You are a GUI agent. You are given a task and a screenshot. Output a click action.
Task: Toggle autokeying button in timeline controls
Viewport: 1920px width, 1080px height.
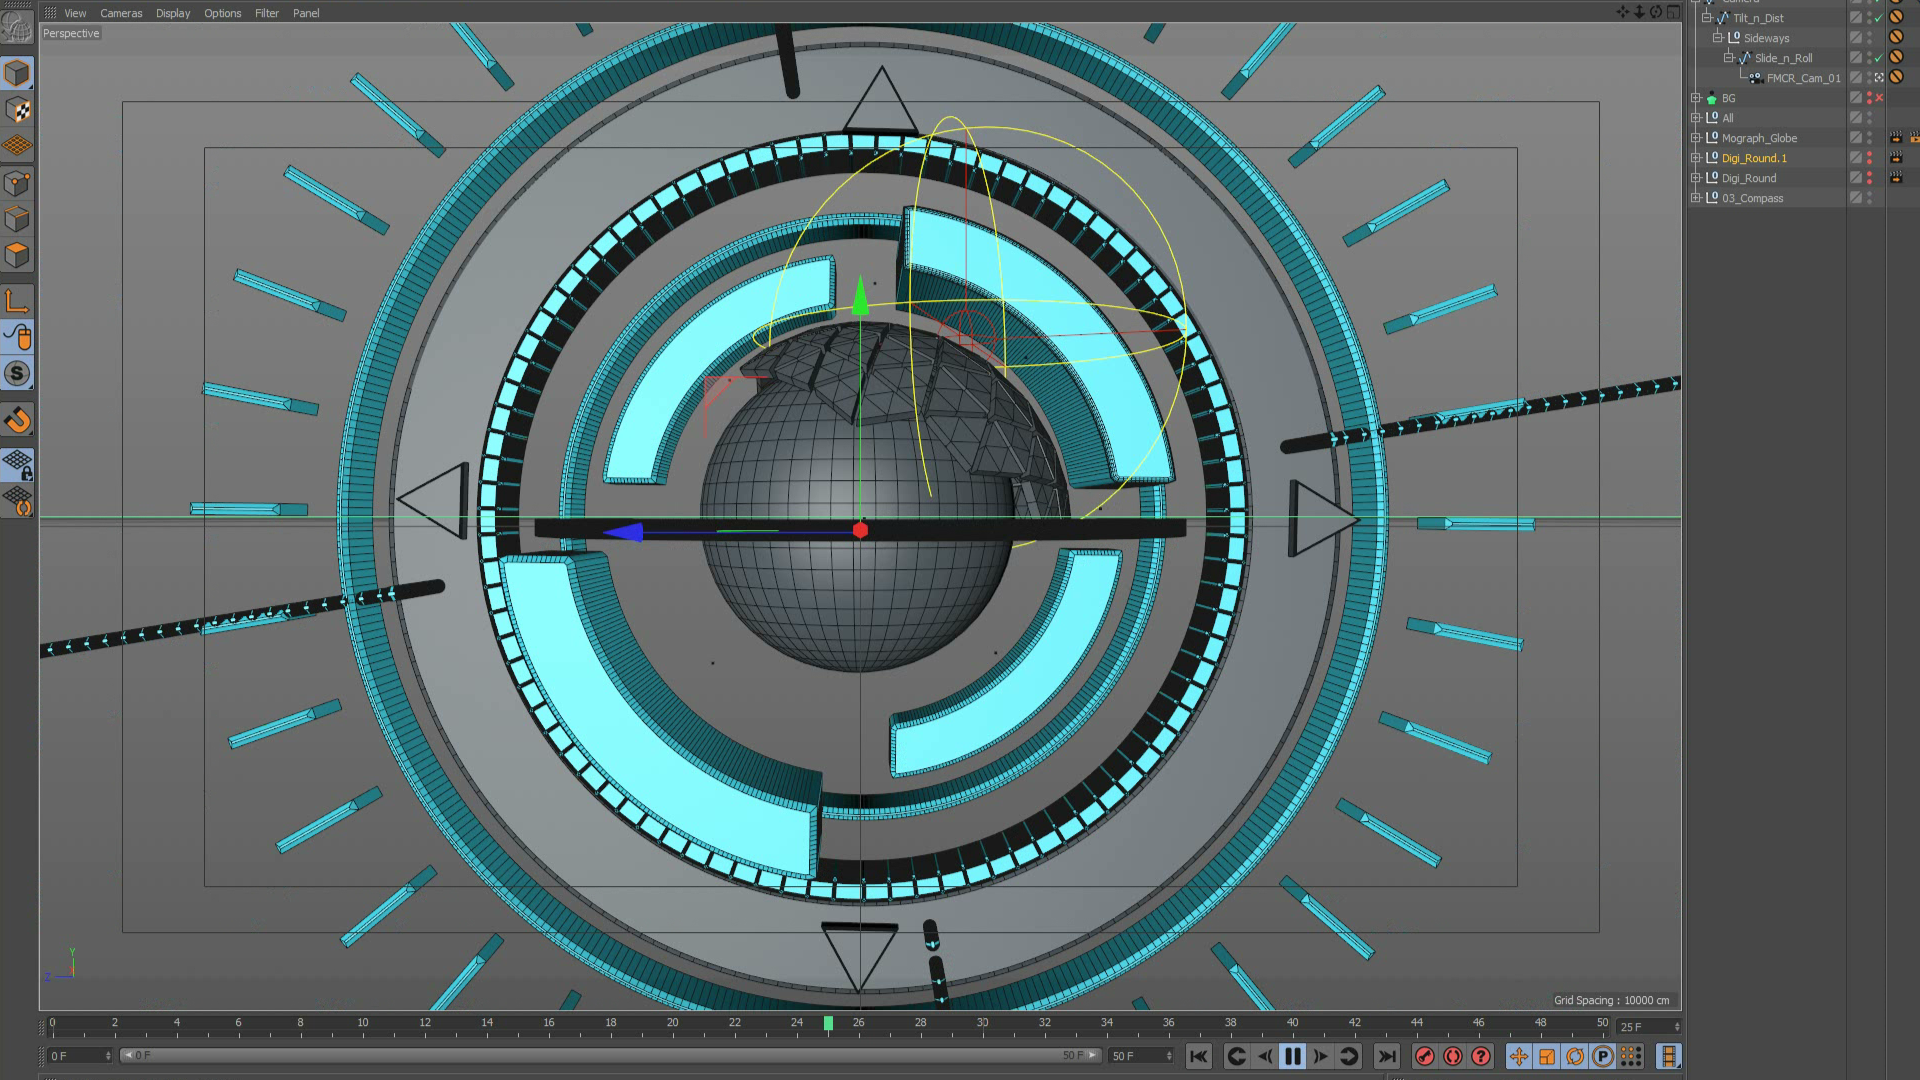point(1453,1056)
